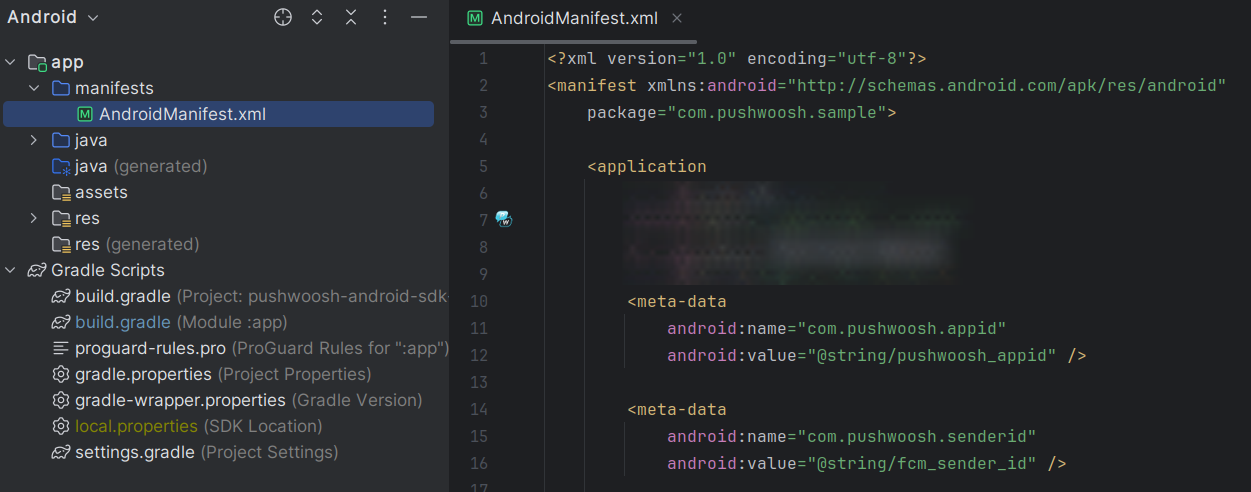Select the res (generated) folder
Screen dimensions: 1251x492
(x=137, y=244)
